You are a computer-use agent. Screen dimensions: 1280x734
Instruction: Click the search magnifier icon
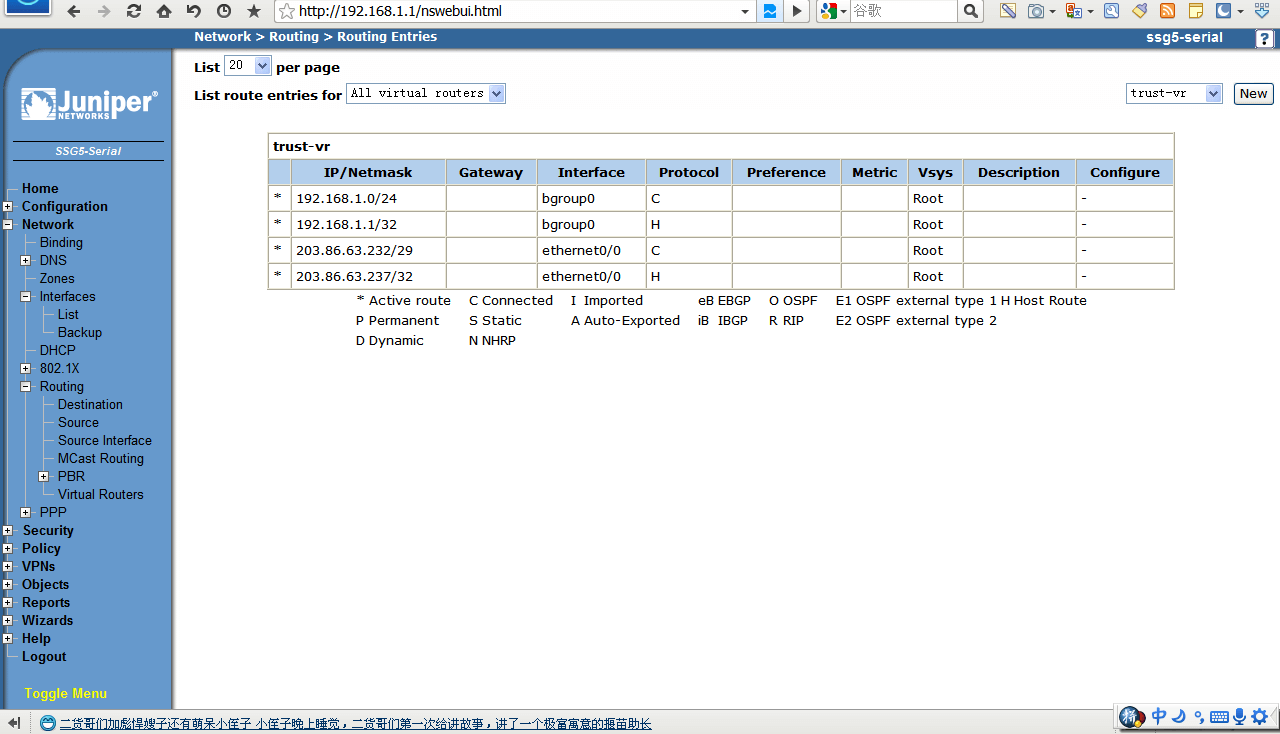pos(970,11)
